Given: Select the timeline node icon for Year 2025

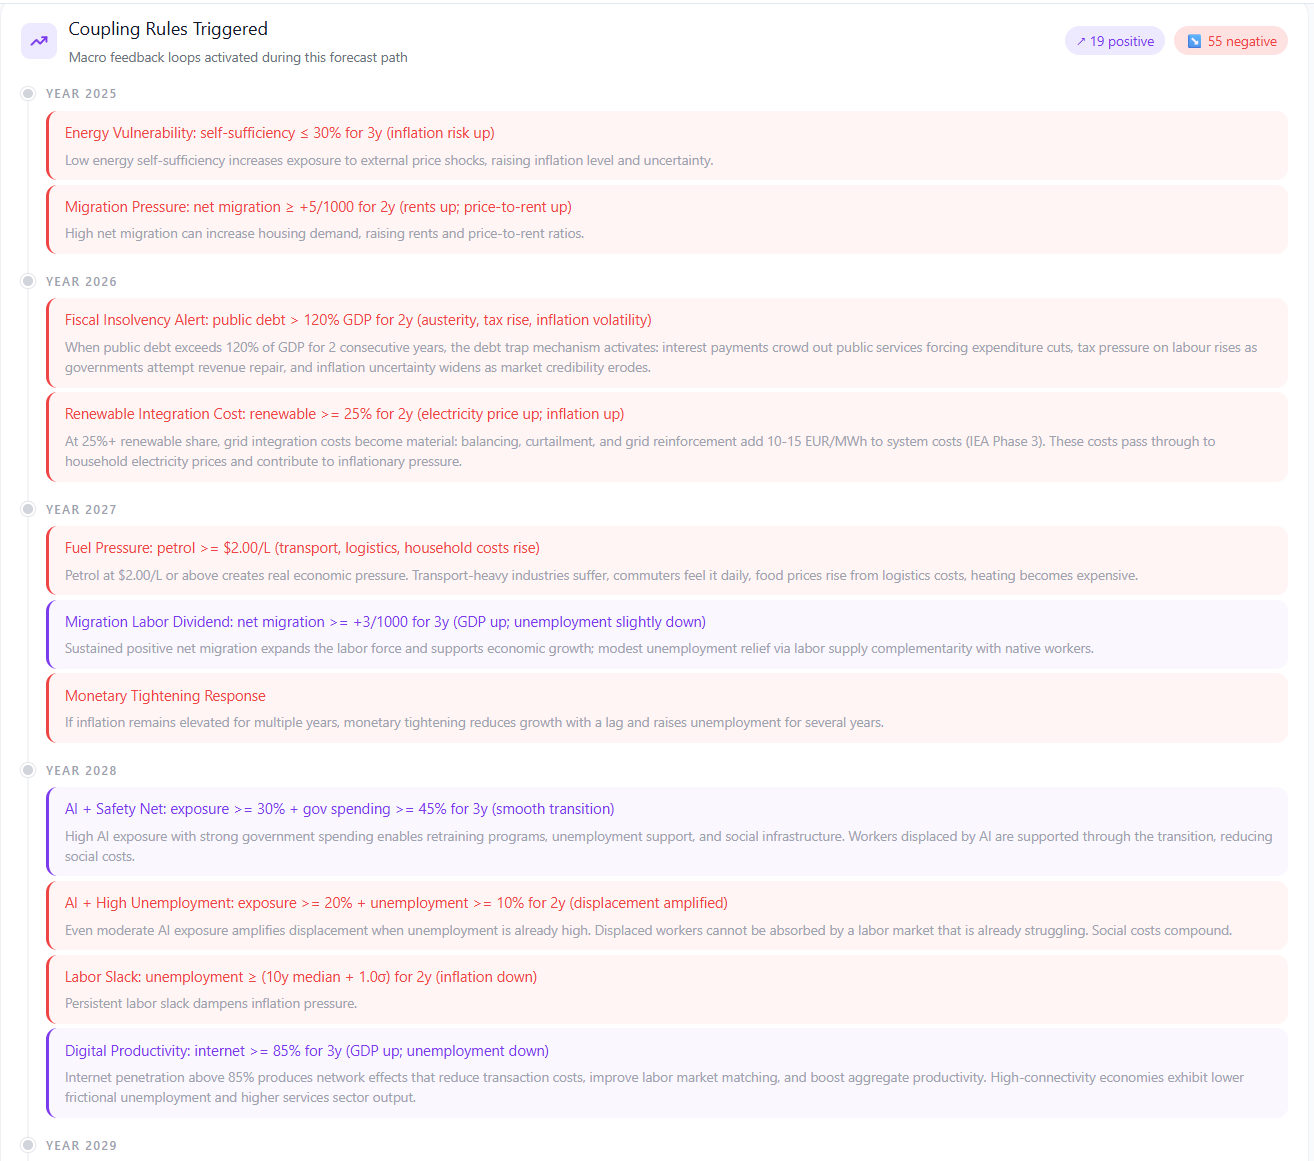Looking at the screenshot, I should tap(27, 93).
